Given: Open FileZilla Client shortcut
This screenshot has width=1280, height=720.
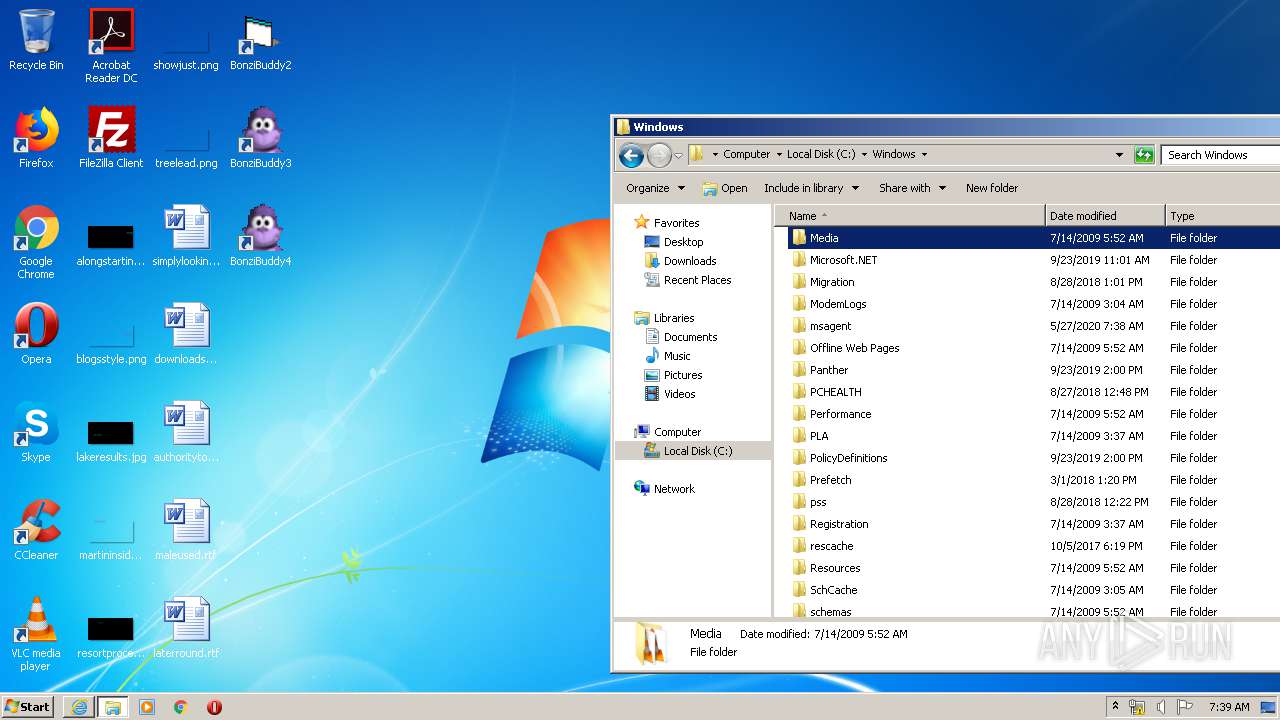Looking at the screenshot, I should [x=111, y=138].
